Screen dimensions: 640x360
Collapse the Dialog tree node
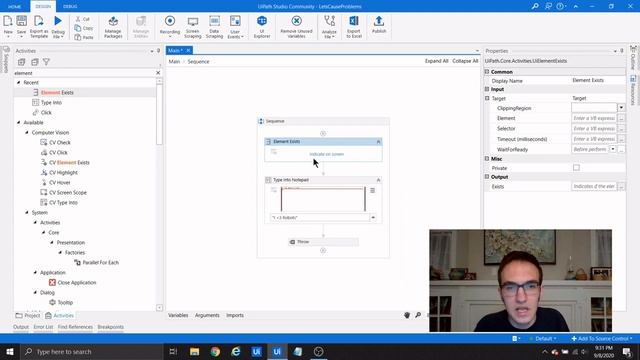35,293
